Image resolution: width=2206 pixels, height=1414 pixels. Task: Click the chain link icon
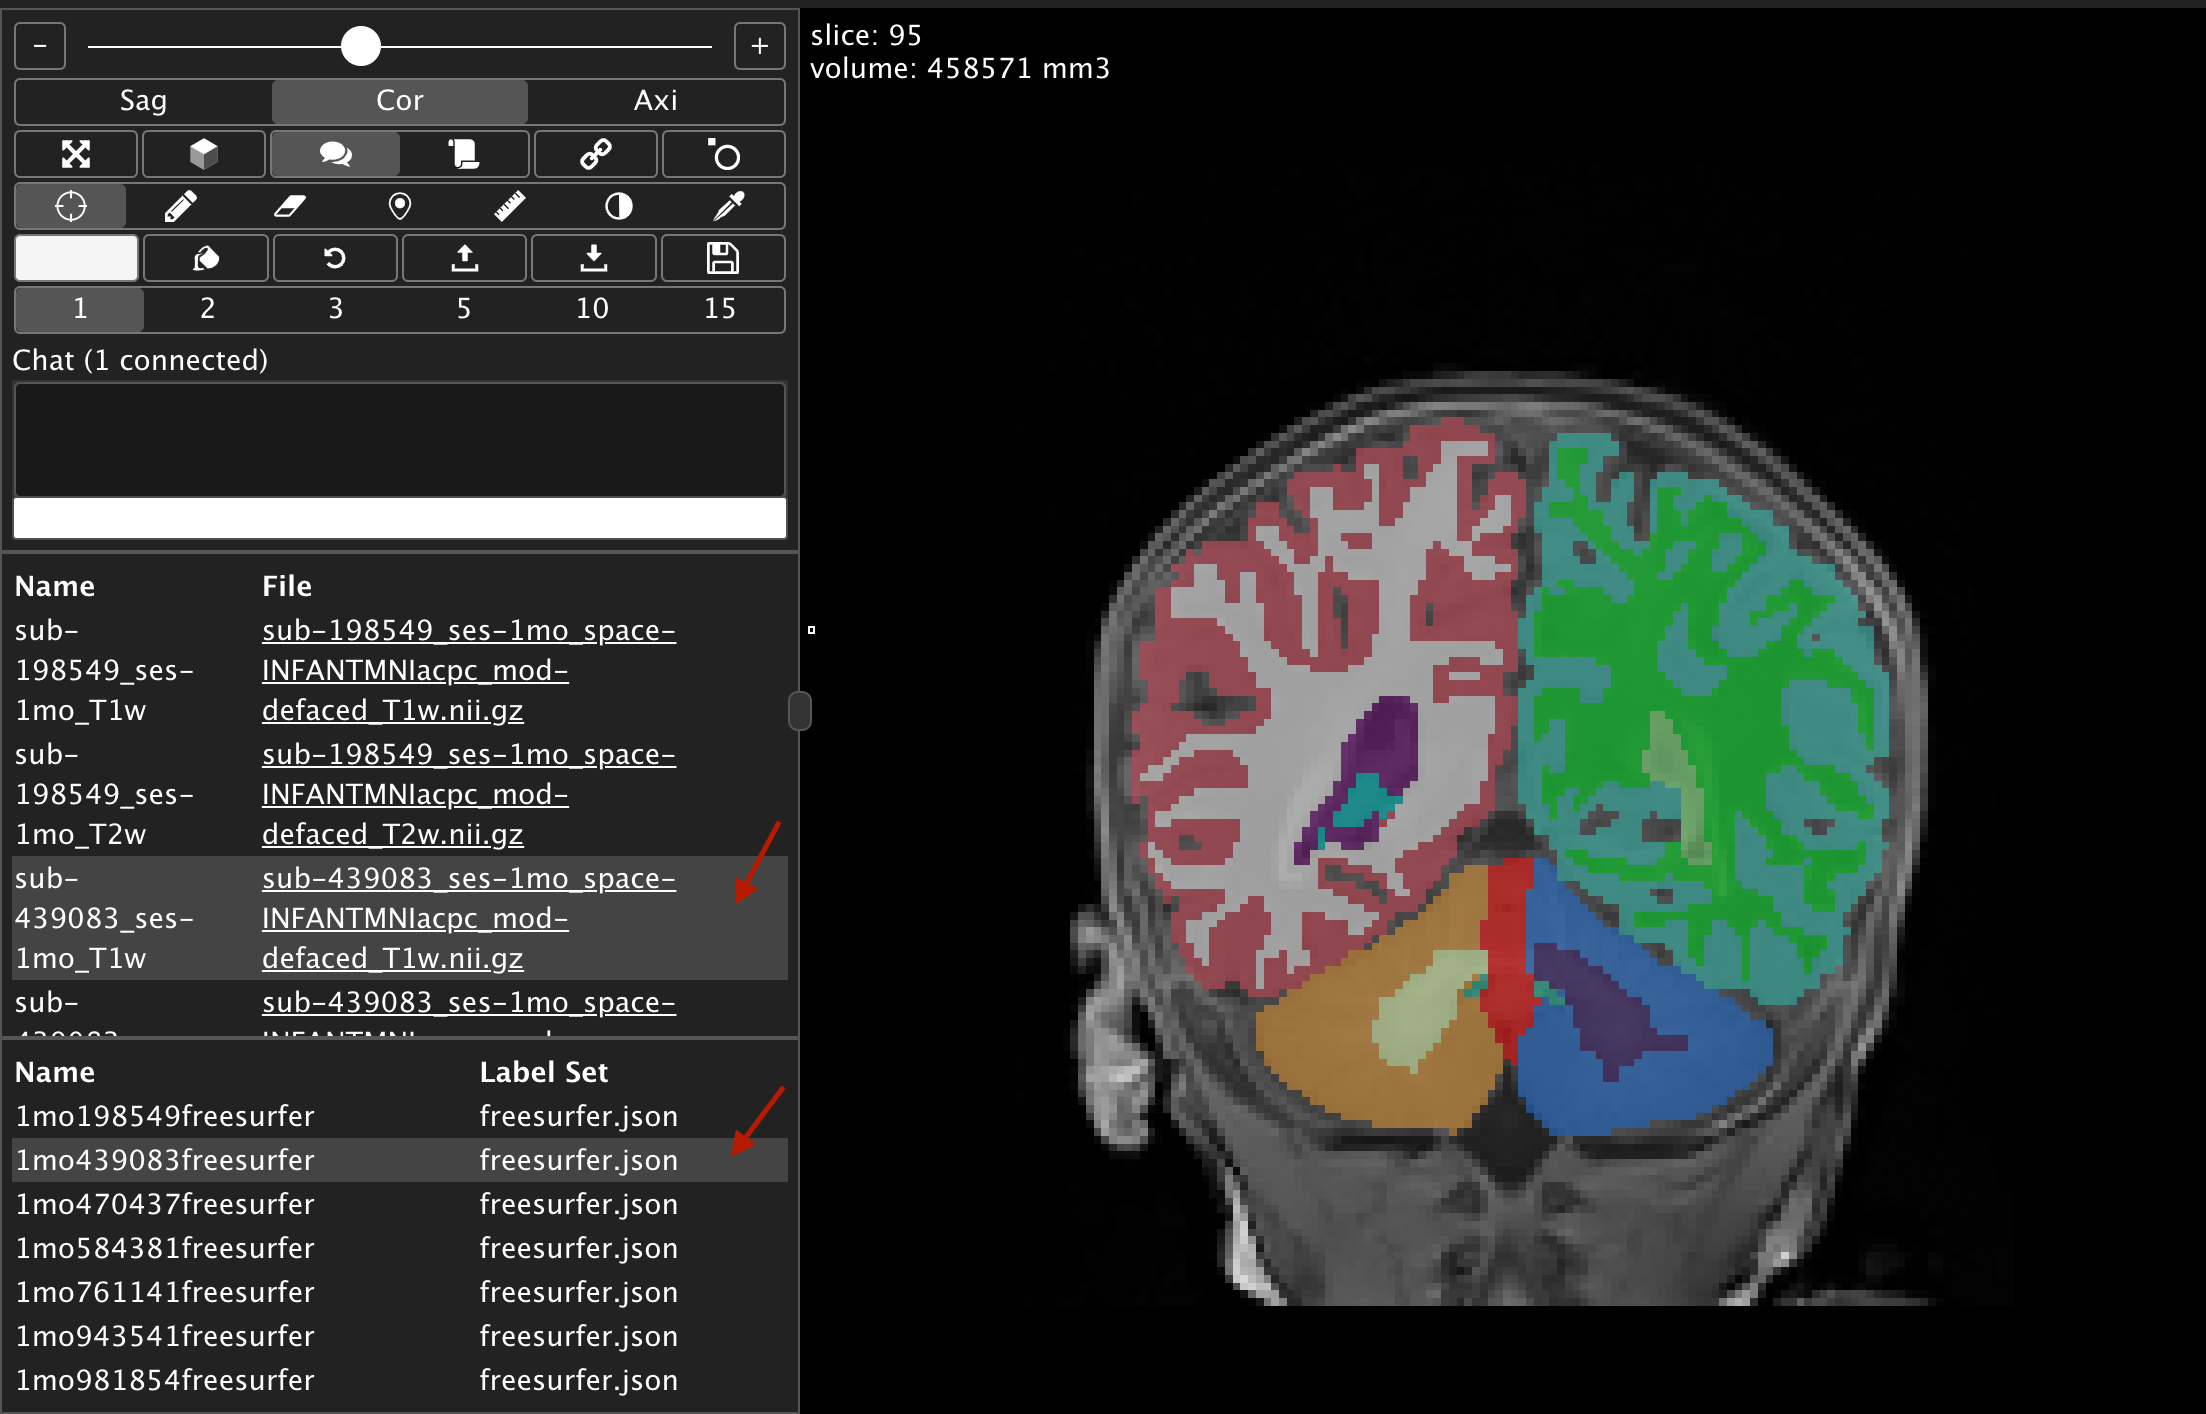coord(596,154)
